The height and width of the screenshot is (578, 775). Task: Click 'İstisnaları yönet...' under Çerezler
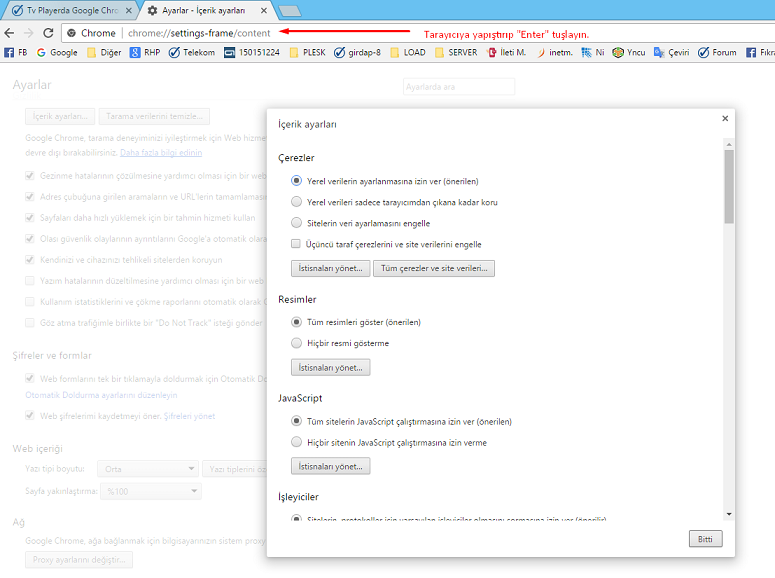tap(330, 268)
